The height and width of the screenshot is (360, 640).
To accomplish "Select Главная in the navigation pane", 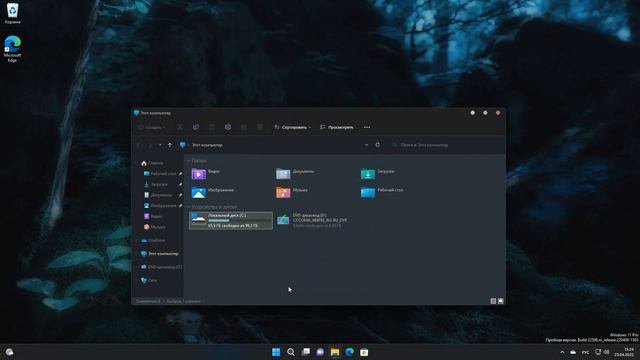I will pyautogui.click(x=152, y=163).
